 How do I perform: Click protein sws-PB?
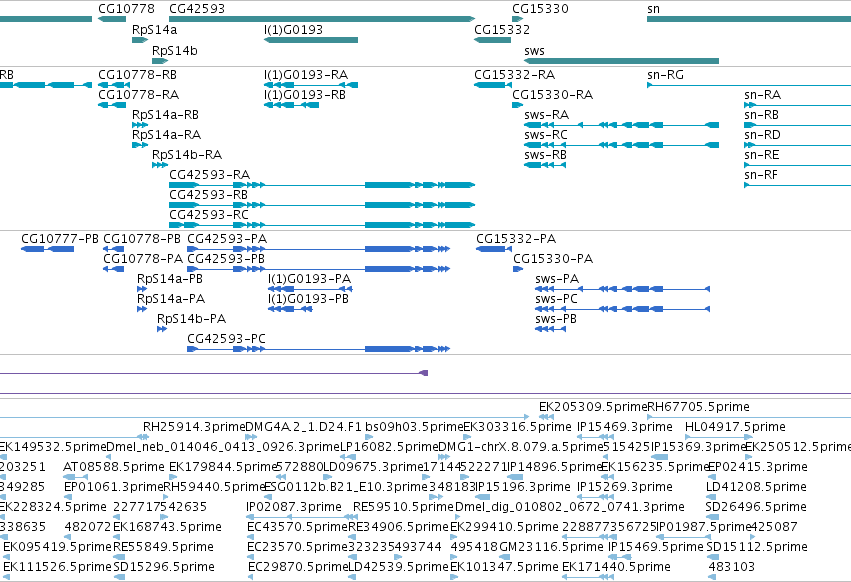click(x=550, y=329)
